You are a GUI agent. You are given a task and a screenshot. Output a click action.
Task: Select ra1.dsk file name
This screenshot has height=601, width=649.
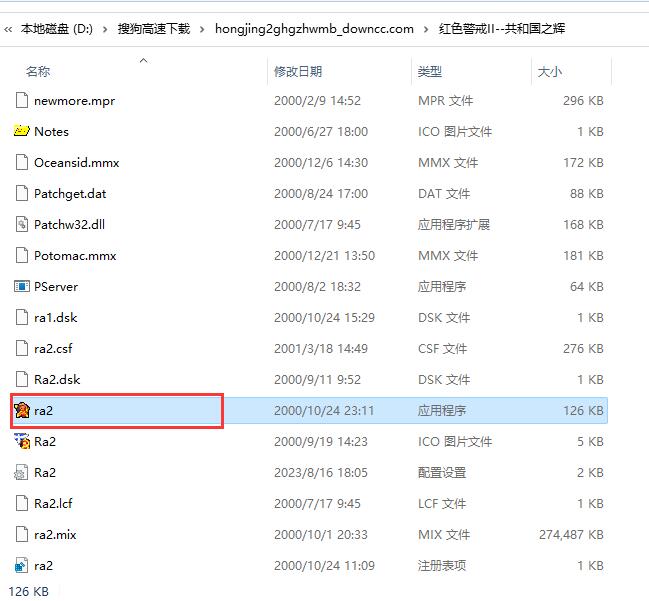55,318
